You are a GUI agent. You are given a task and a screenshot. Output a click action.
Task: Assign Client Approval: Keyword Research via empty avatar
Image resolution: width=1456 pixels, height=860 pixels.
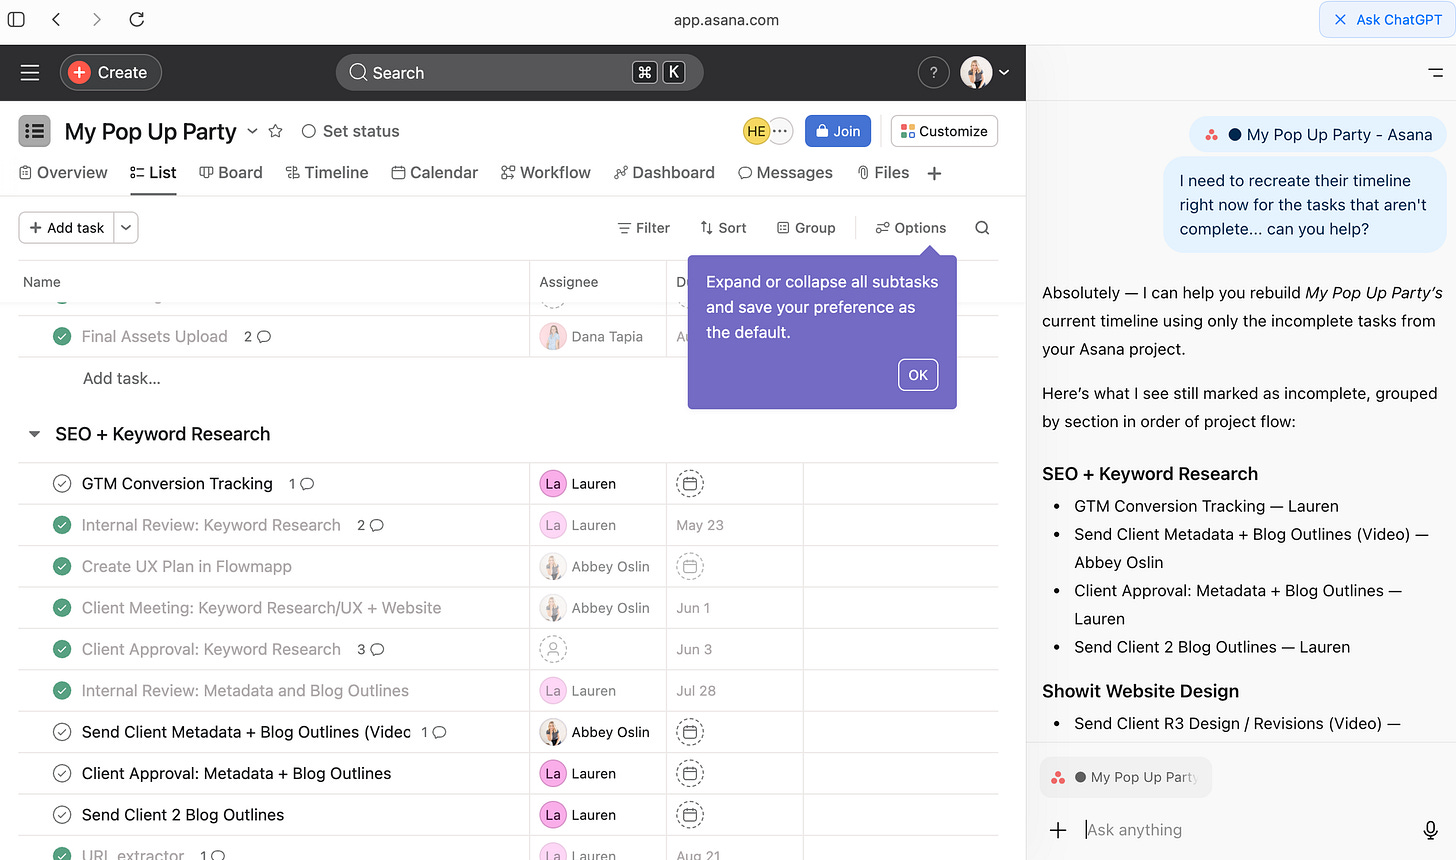pyautogui.click(x=553, y=649)
